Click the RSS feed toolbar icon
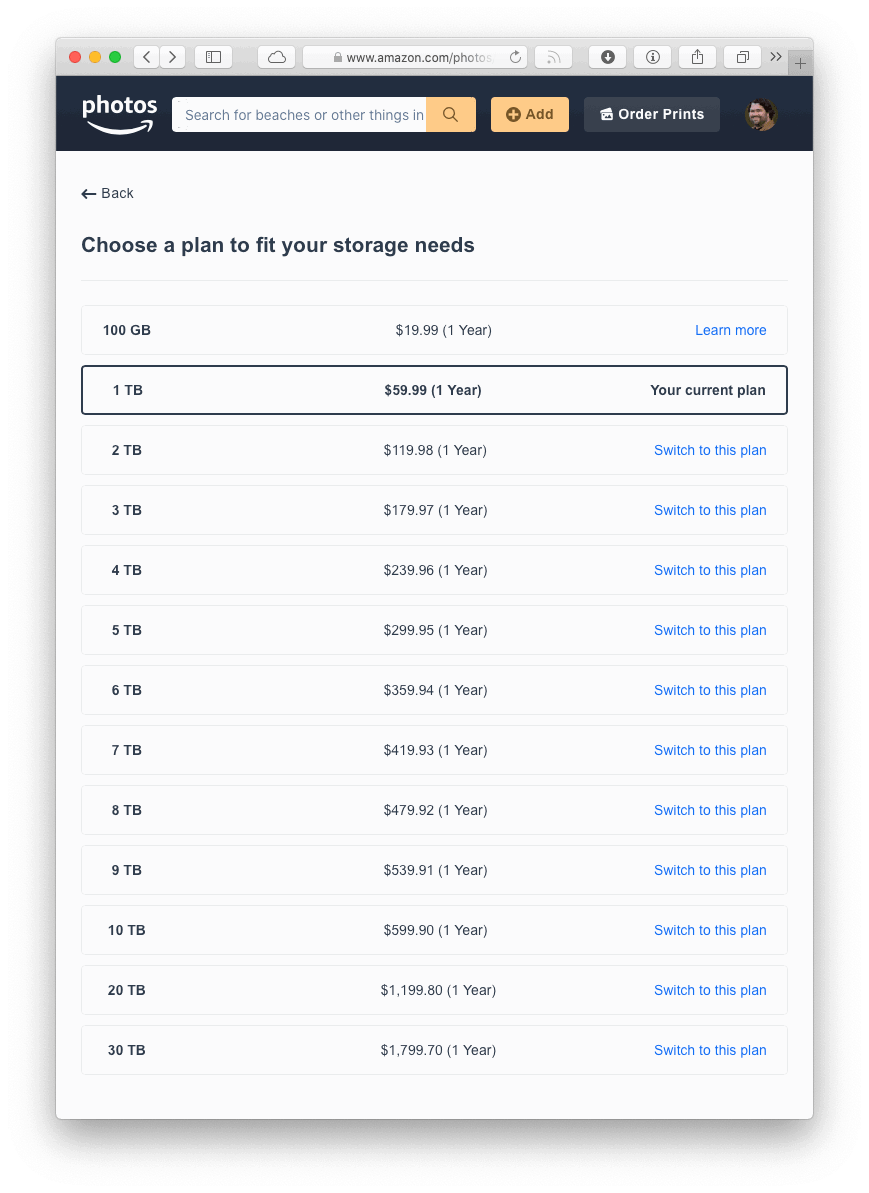 (553, 57)
